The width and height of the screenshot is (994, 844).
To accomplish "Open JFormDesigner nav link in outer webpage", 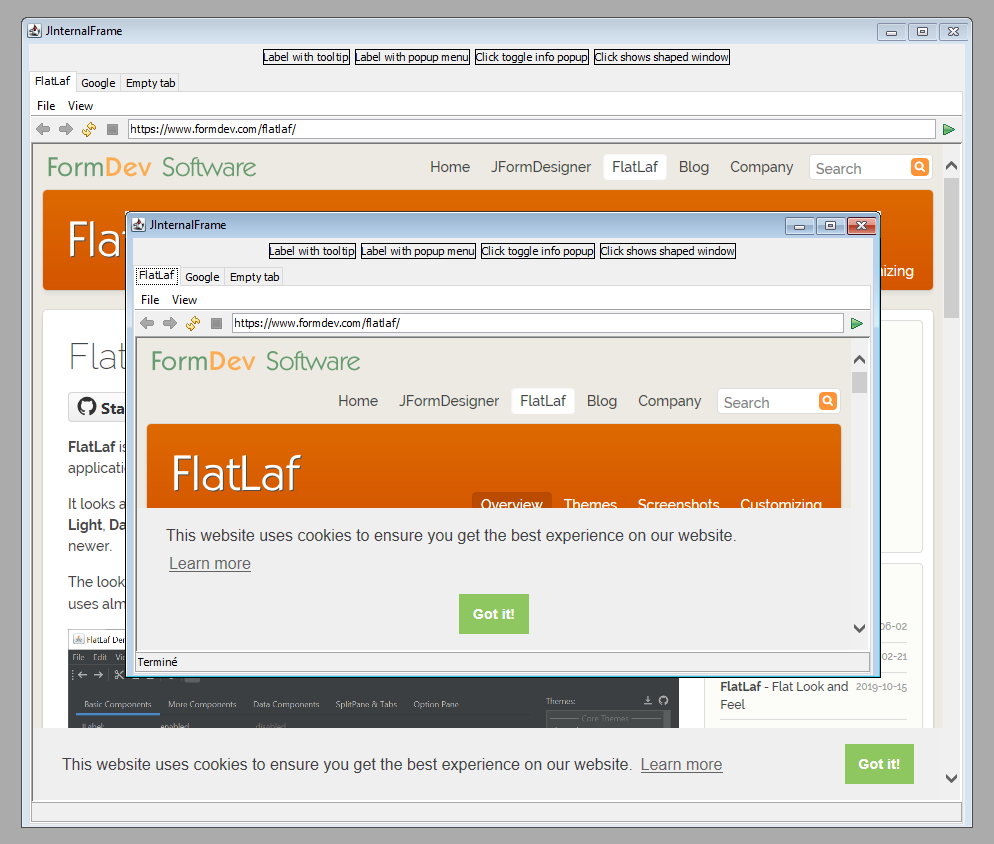I will (x=541, y=167).
